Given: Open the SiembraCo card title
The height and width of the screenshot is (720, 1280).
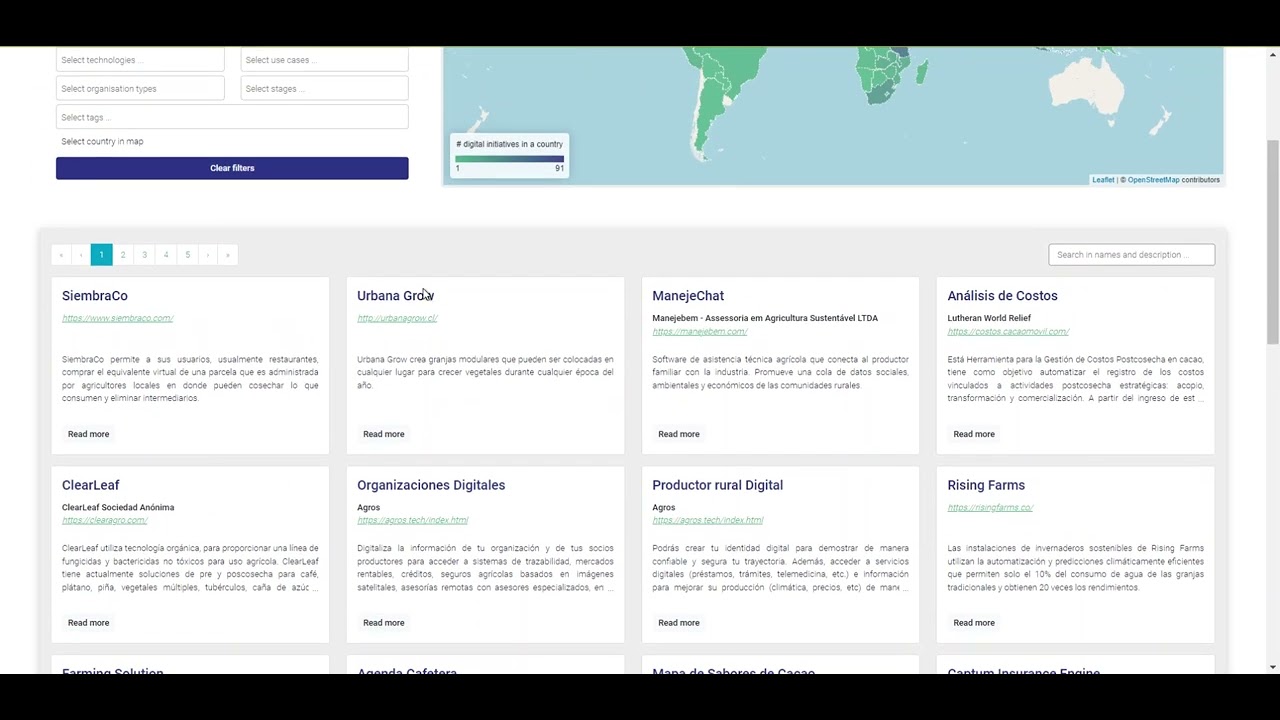Looking at the screenshot, I should click(x=95, y=296).
